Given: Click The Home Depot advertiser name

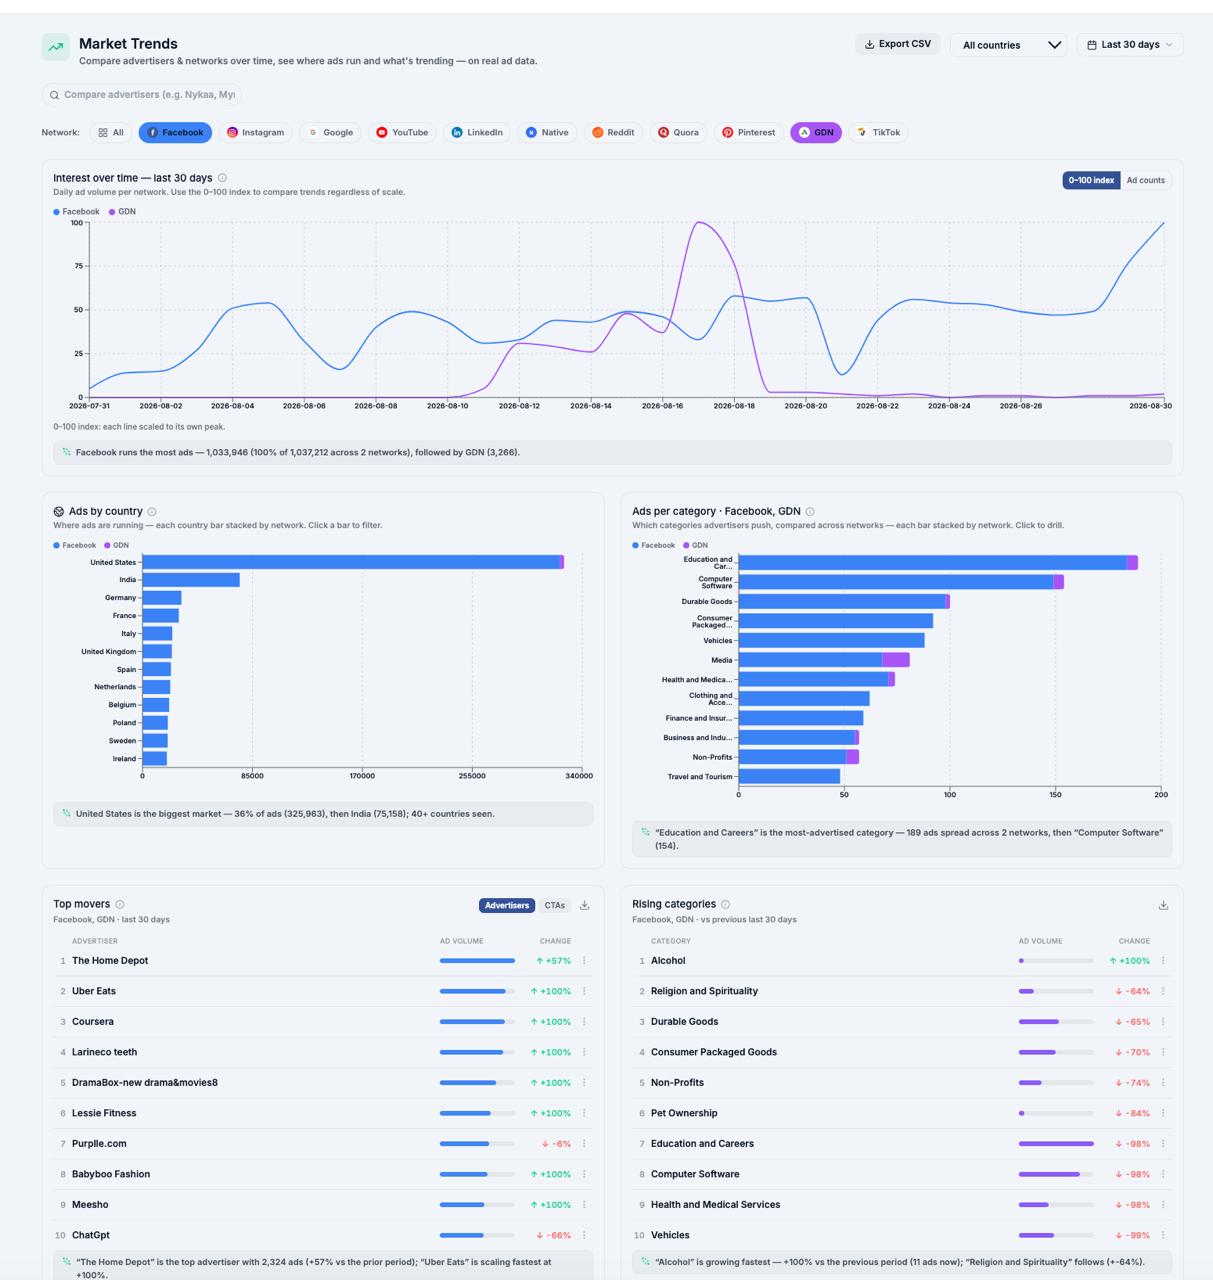Looking at the screenshot, I should tap(110, 961).
